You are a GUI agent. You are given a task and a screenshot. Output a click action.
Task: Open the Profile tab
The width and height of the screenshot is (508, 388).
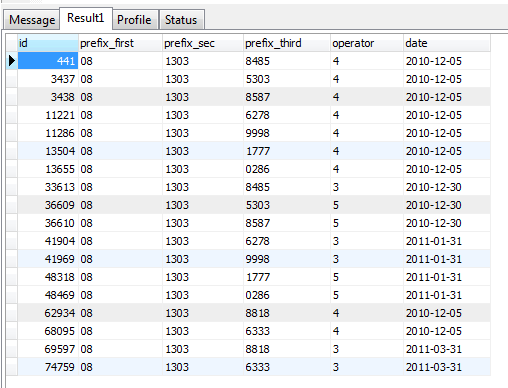[134, 20]
